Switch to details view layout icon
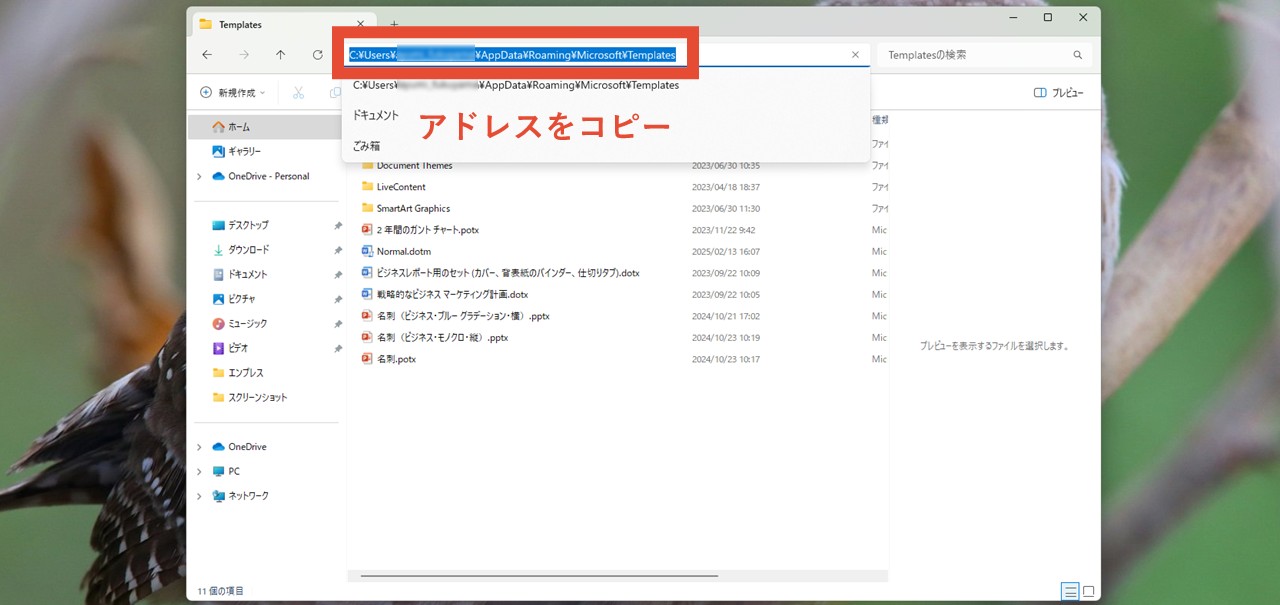This screenshot has height=605, width=1280. tap(1070, 591)
